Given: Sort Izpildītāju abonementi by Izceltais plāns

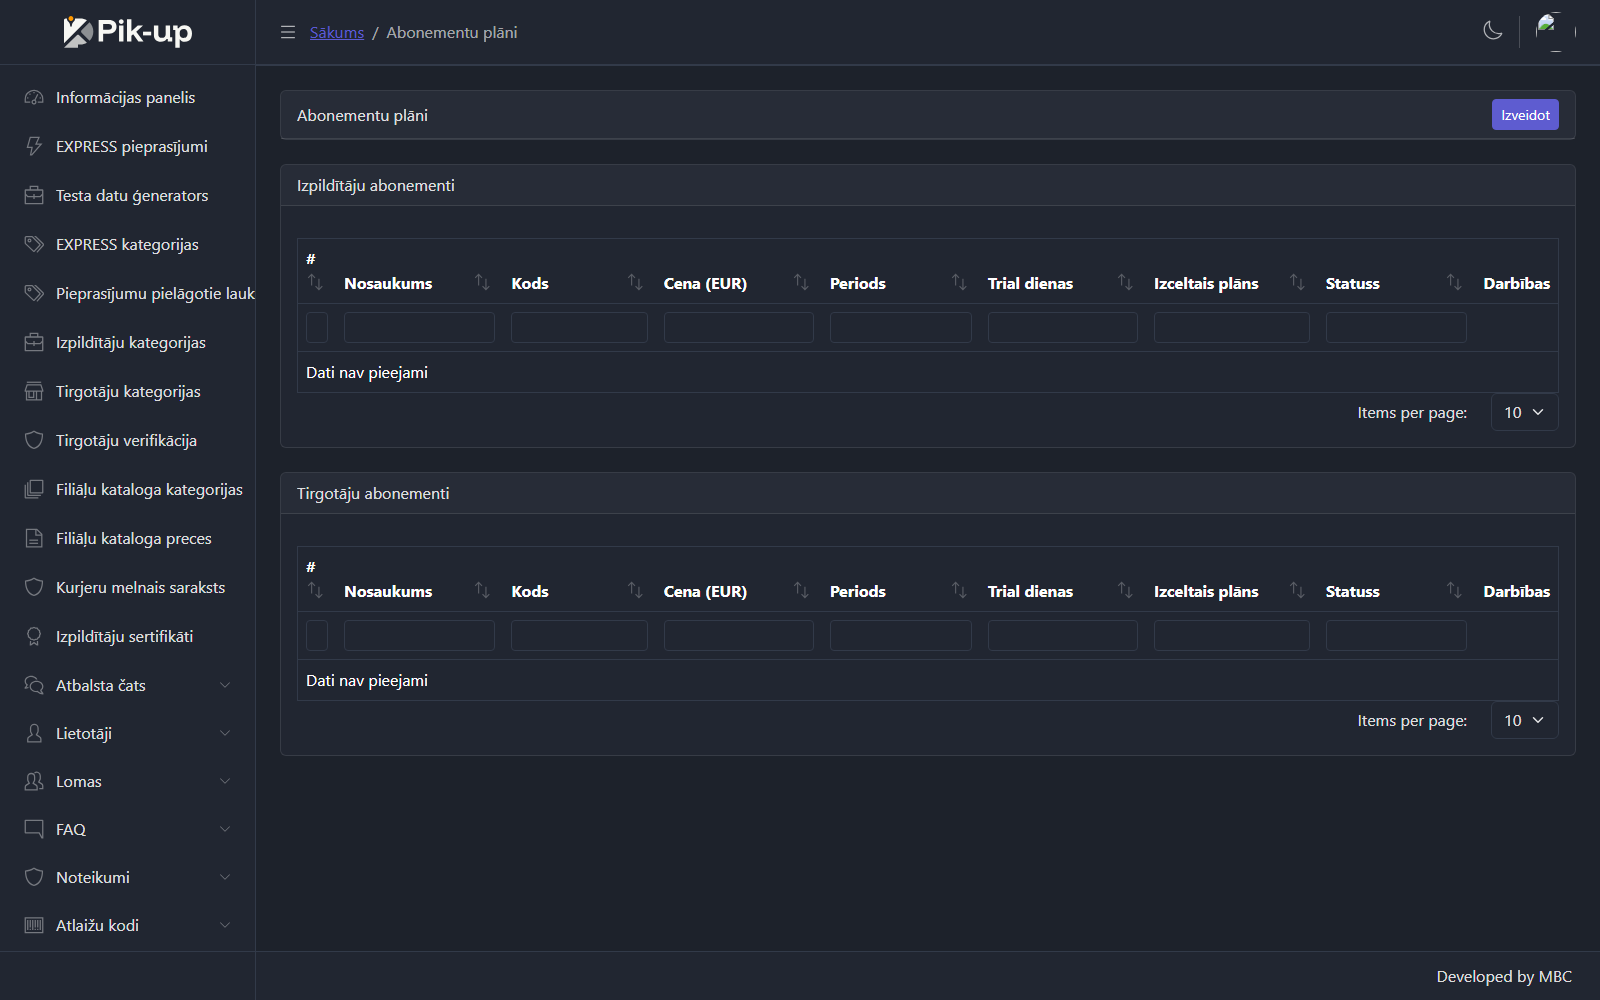Looking at the screenshot, I should 1297,283.
